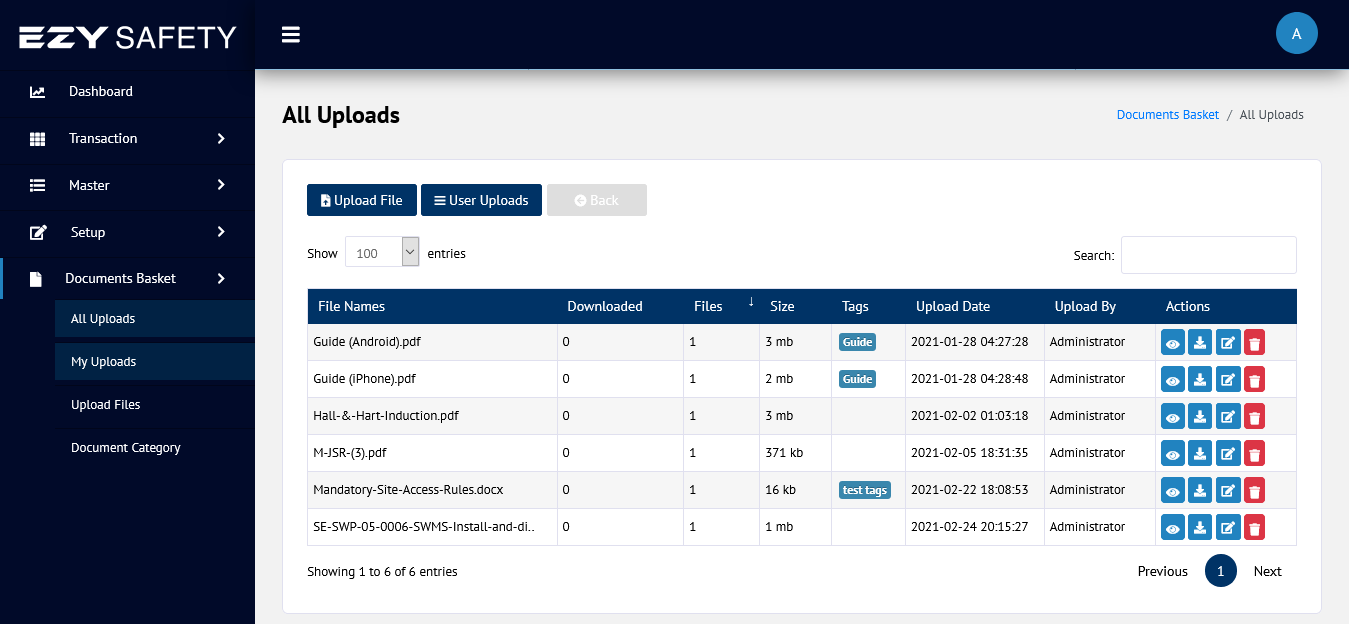
Task: Edit the SE-SWP-05-0006-SWMS file entry
Action: (x=1227, y=528)
